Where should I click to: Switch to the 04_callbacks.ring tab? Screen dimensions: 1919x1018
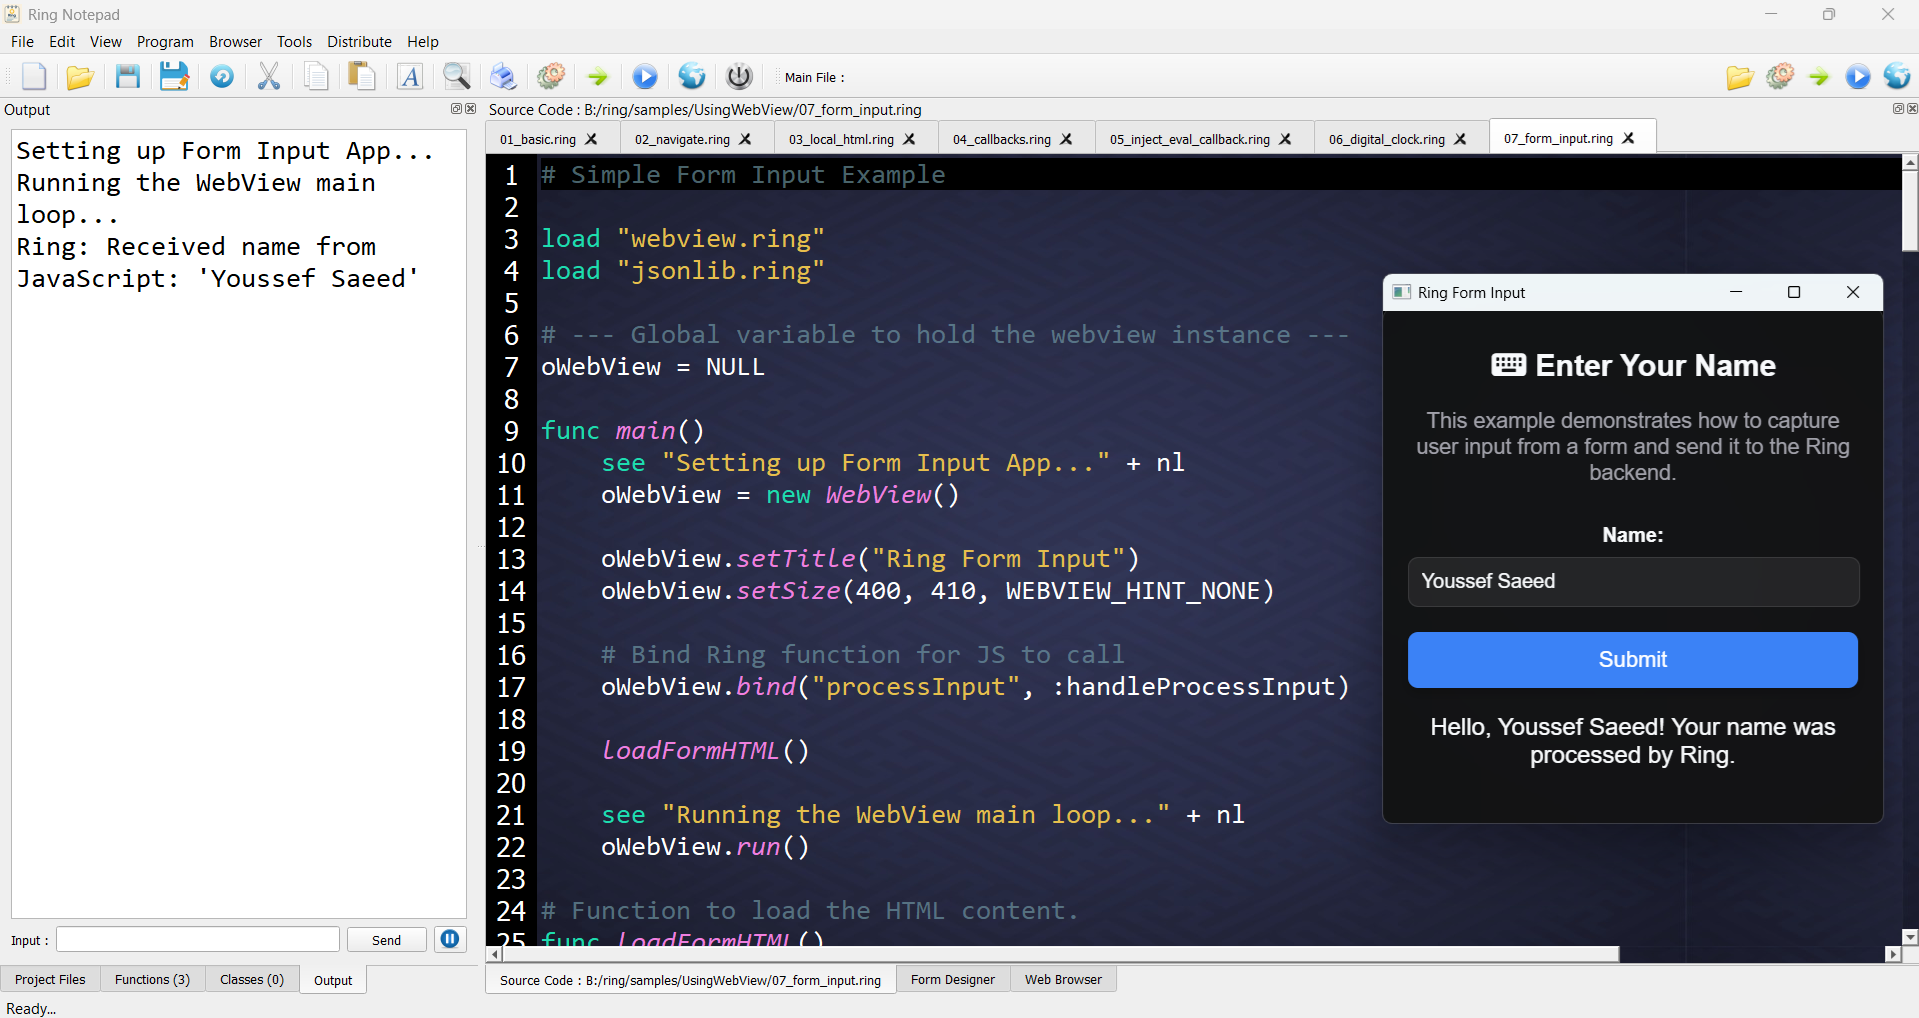pos(1001,139)
